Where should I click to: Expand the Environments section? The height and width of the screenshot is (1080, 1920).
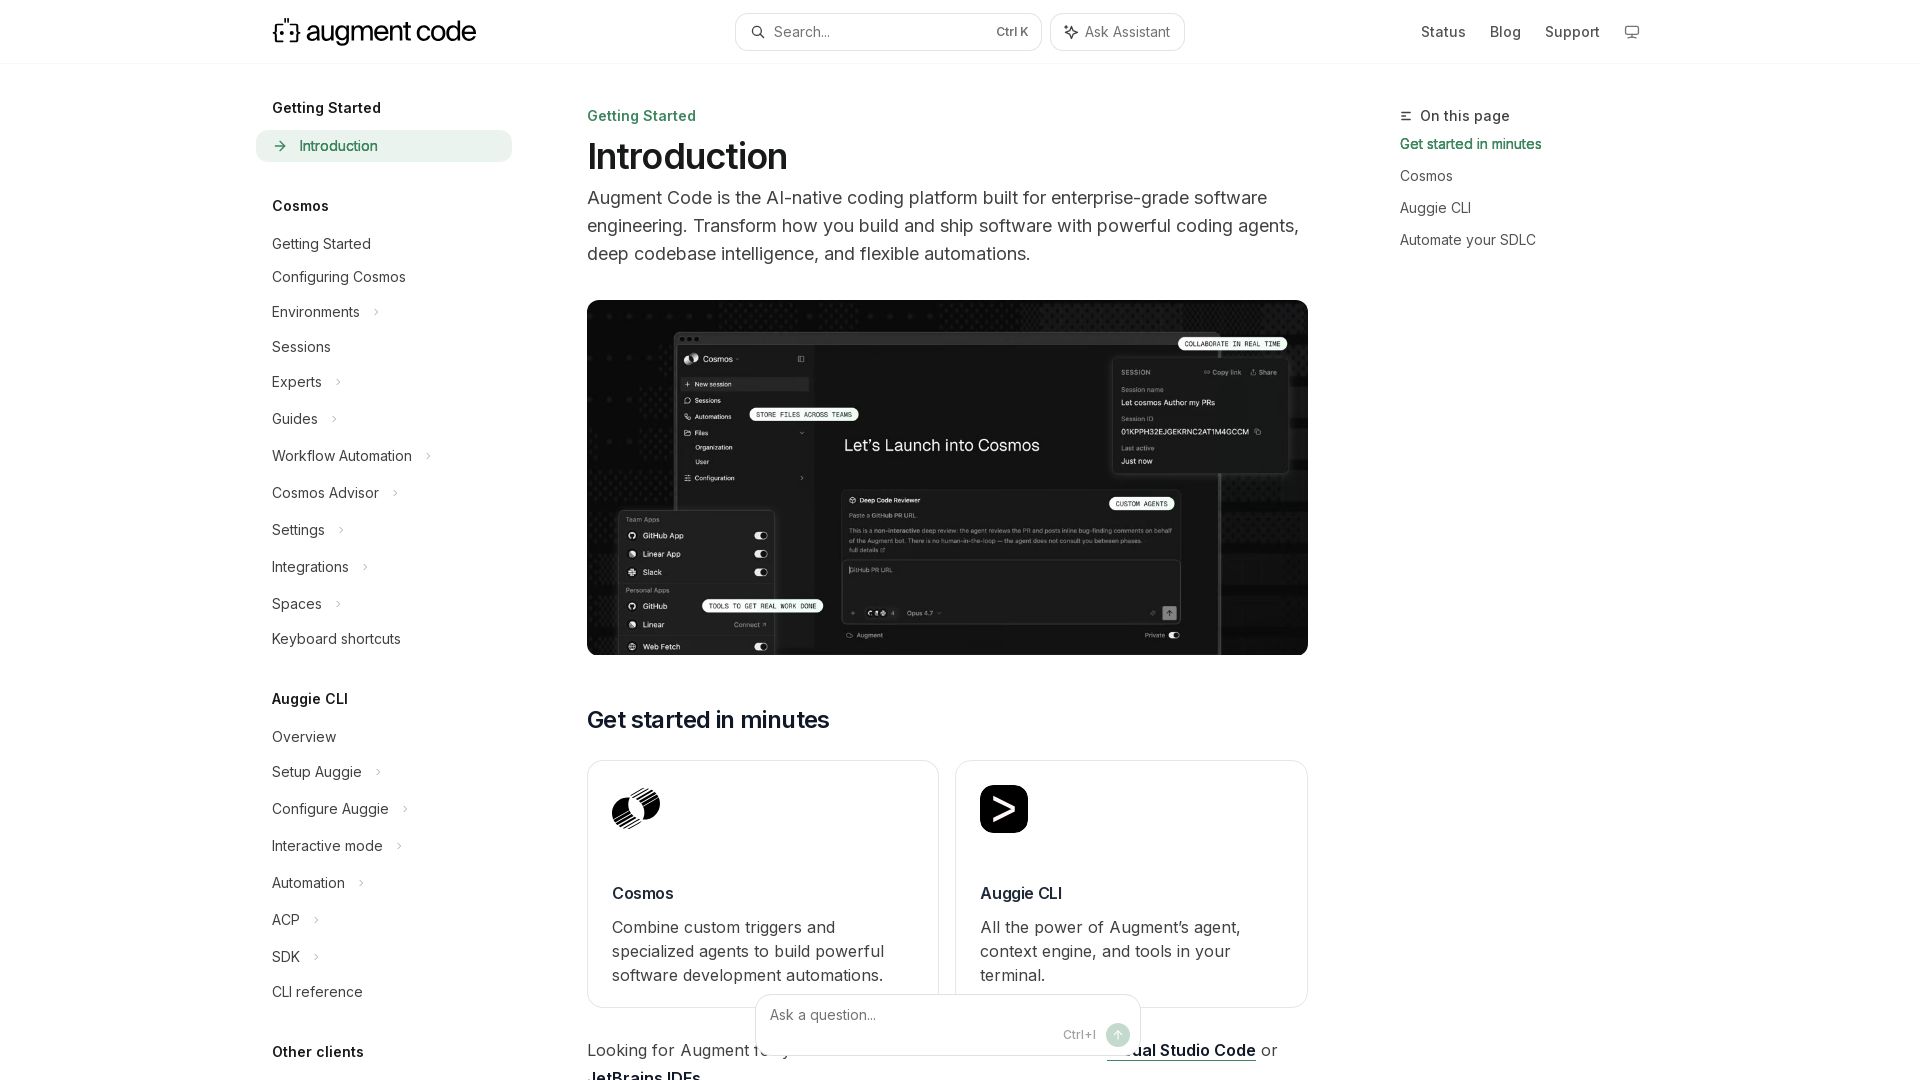point(376,312)
